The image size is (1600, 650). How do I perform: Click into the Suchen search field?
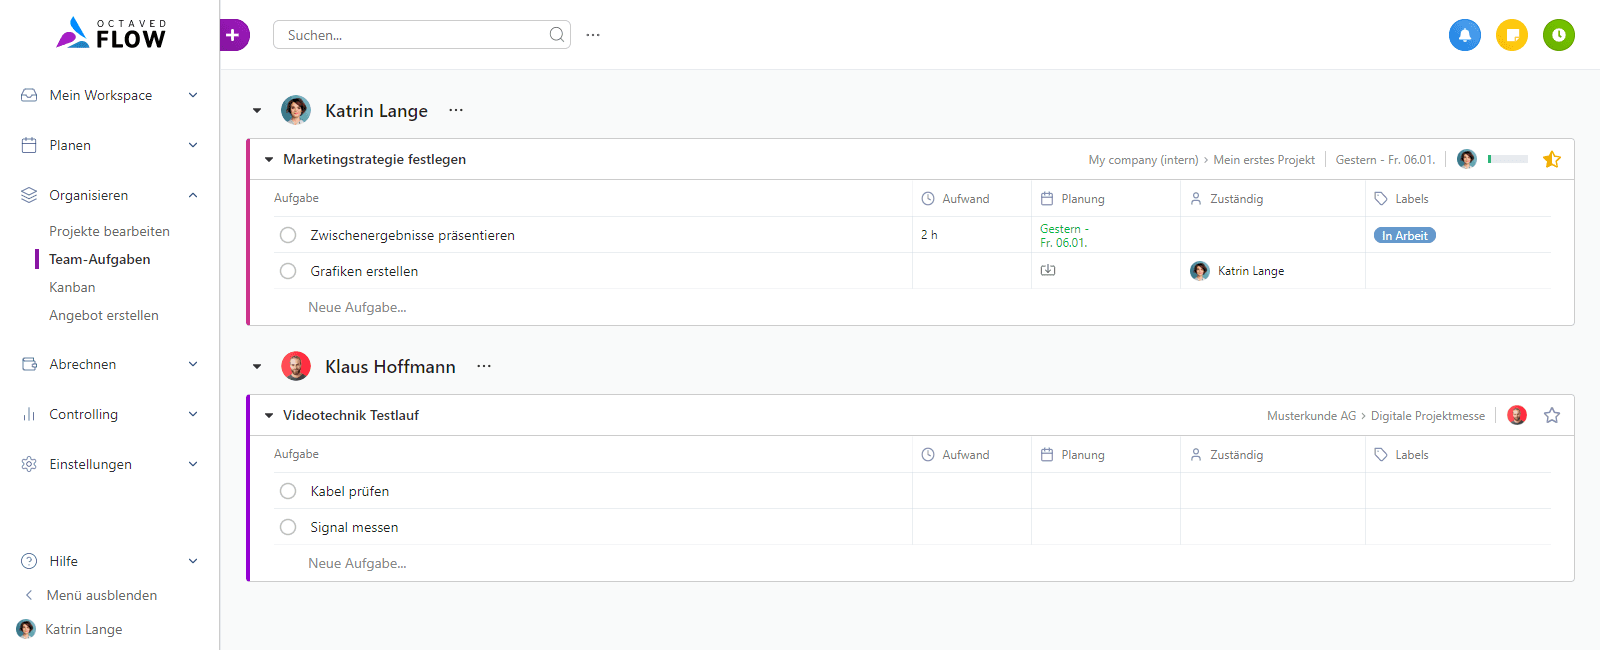click(415, 35)
